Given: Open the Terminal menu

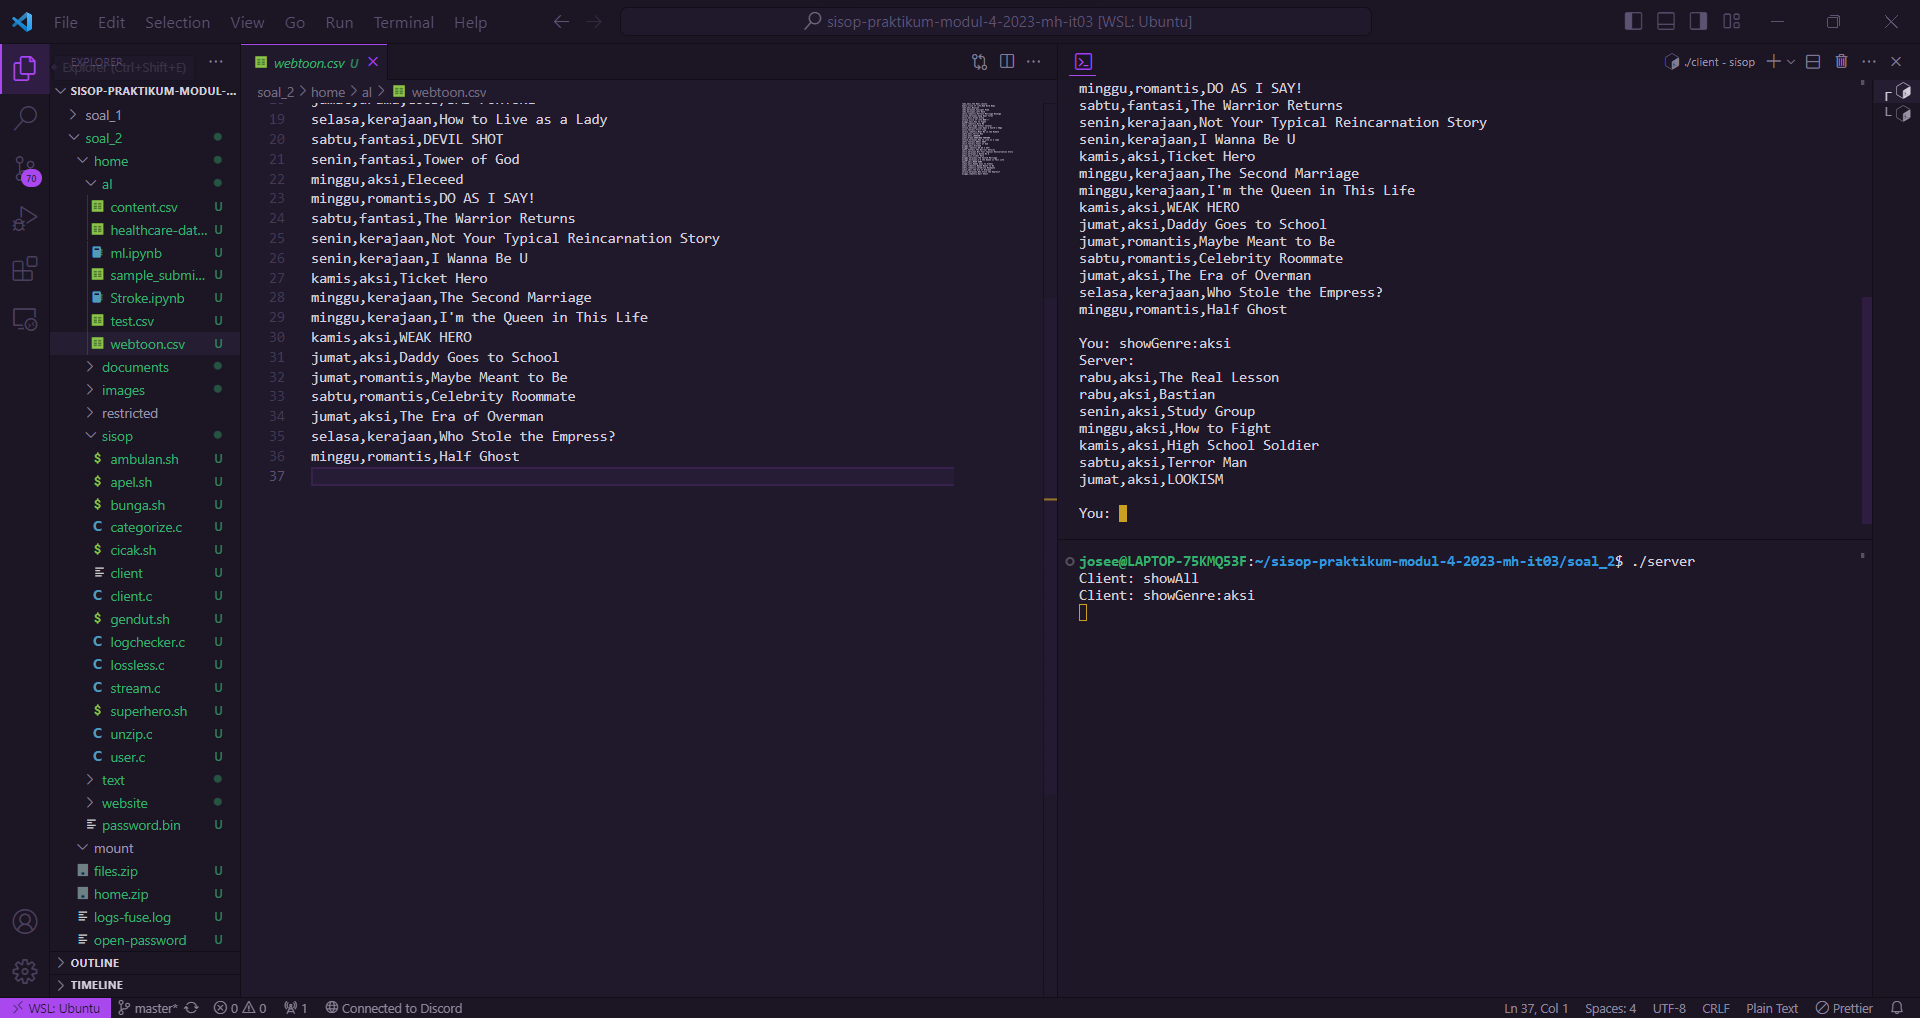Looking at the screenshot, I should tap(403, 22).
